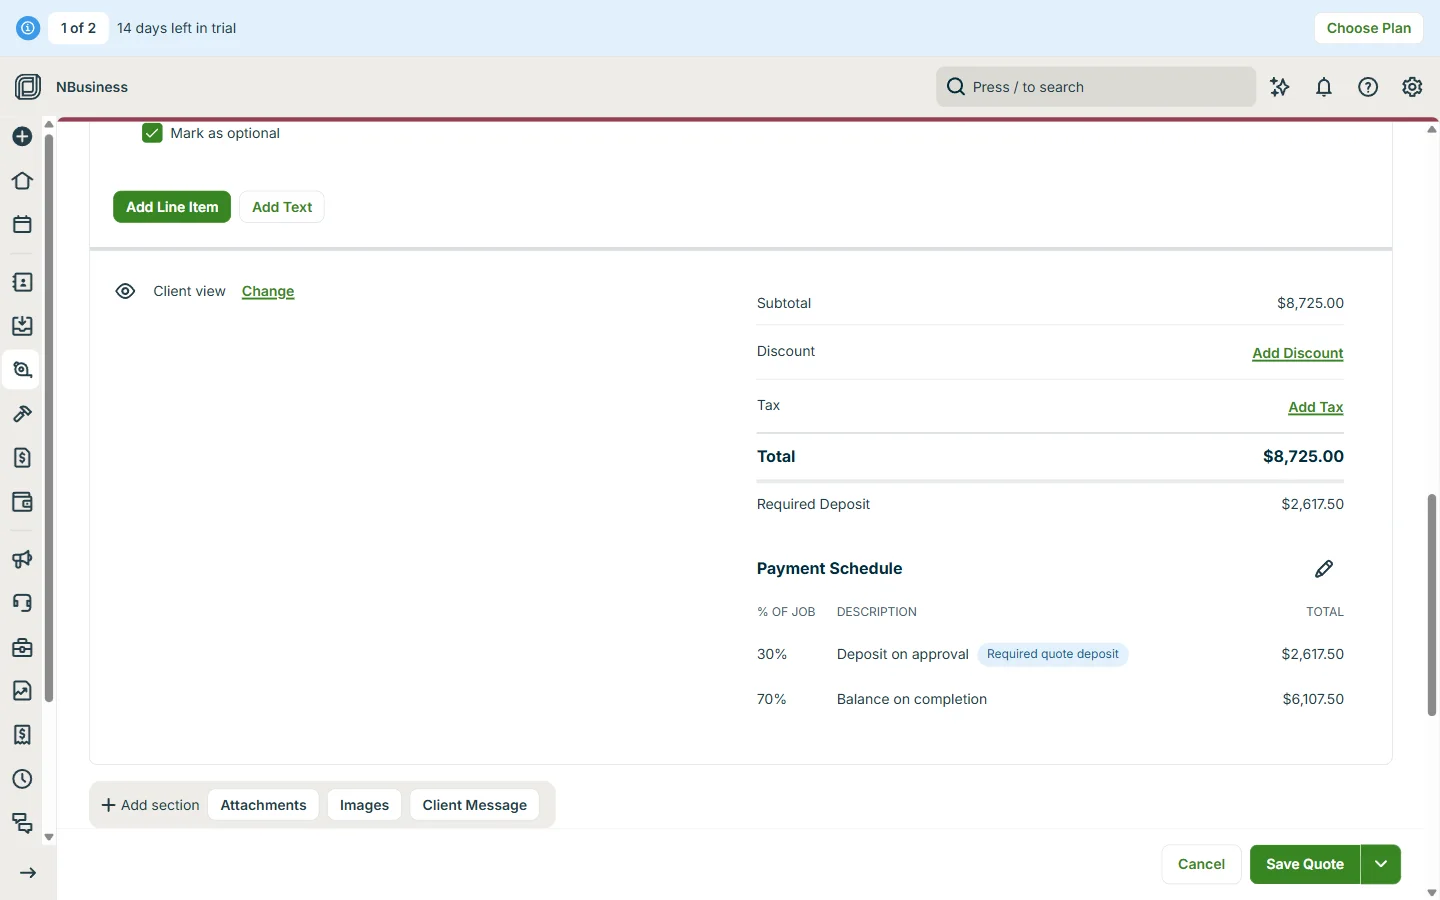Open the chart Insights icon in sidebar
This screenshot has width=1440, height=900.
point(22,691)
